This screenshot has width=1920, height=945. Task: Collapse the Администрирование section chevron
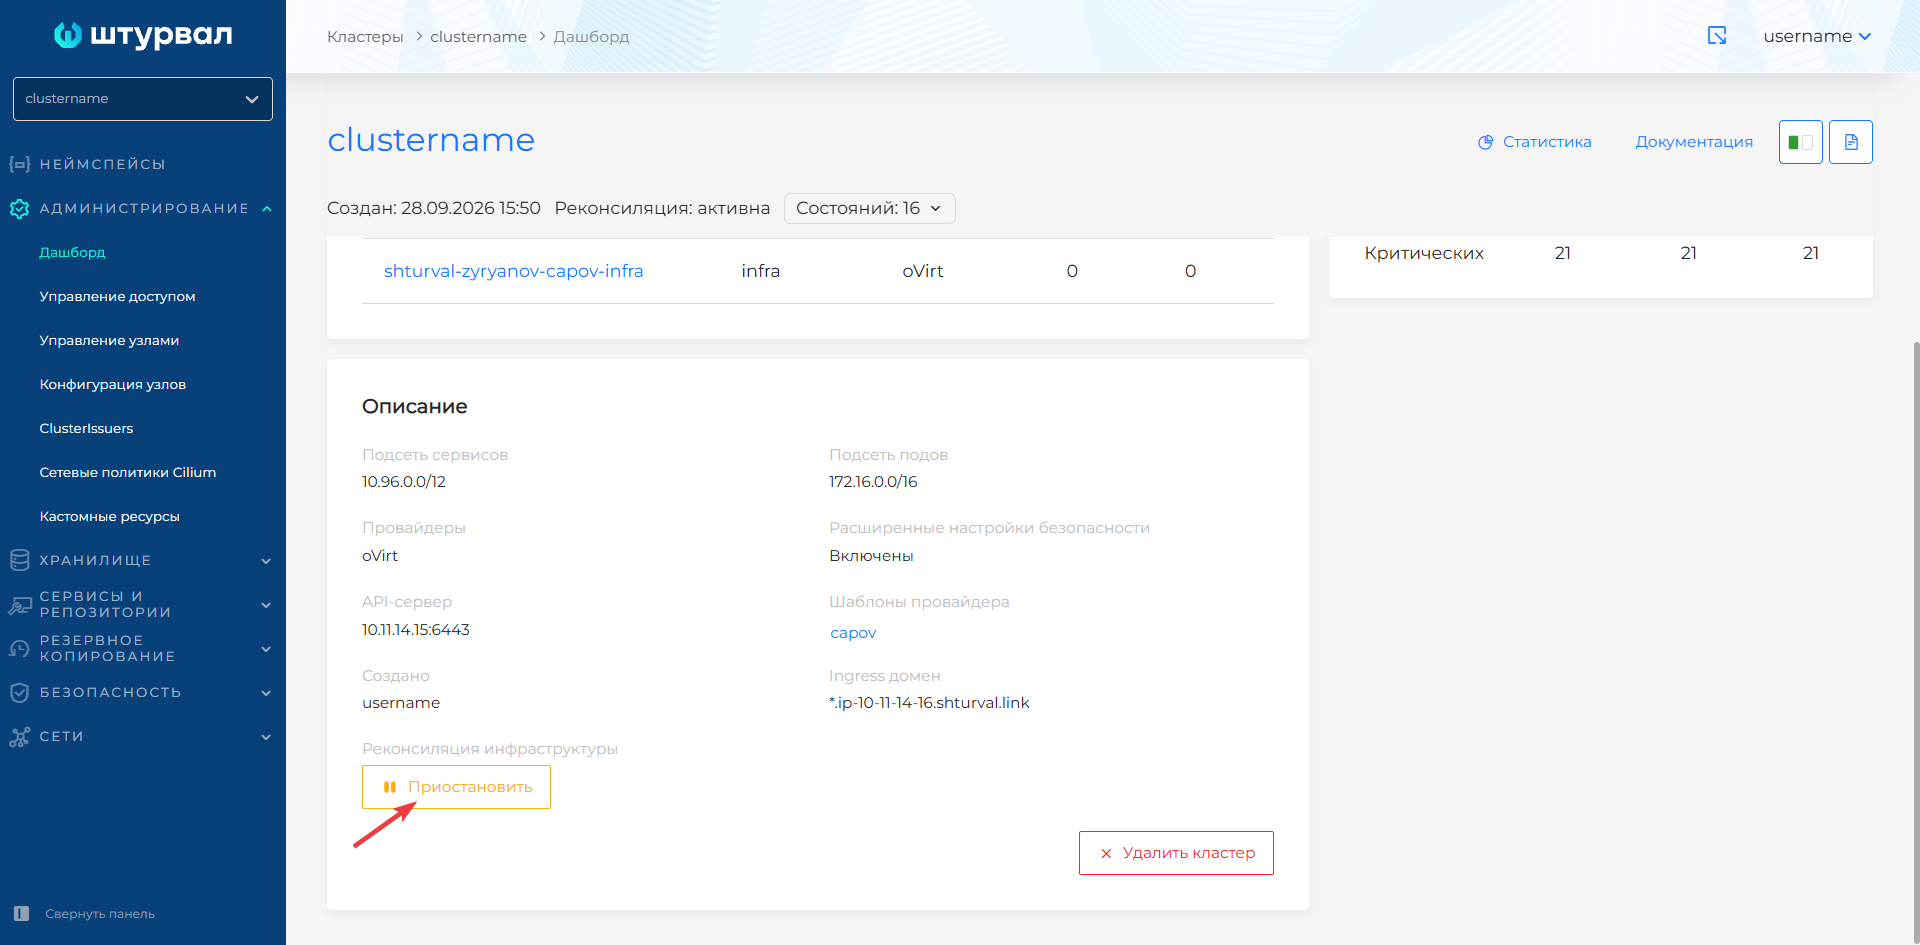point(267,208)
